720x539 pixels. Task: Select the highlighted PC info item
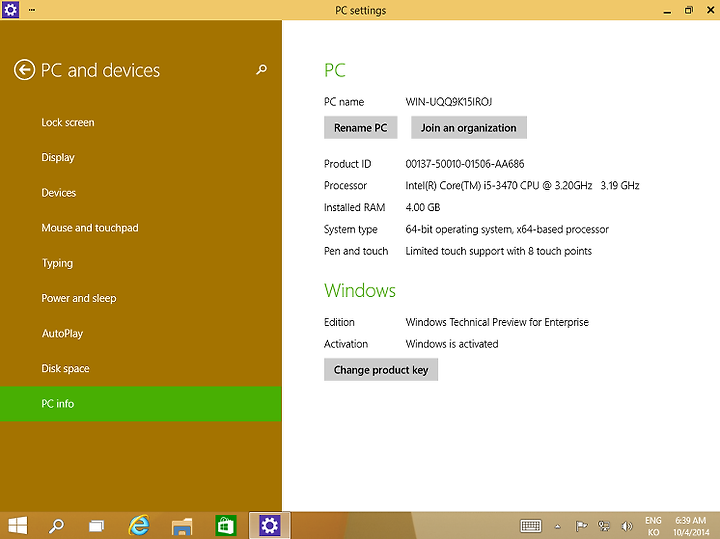[141, 404]
